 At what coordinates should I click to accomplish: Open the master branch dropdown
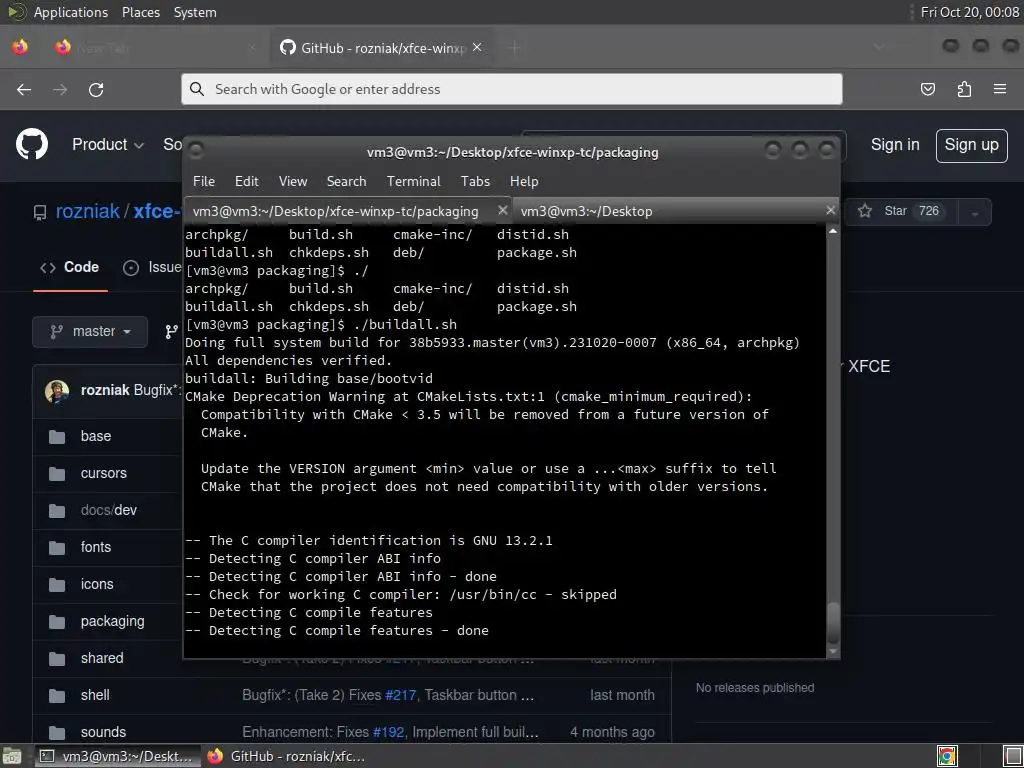(90, 332)
